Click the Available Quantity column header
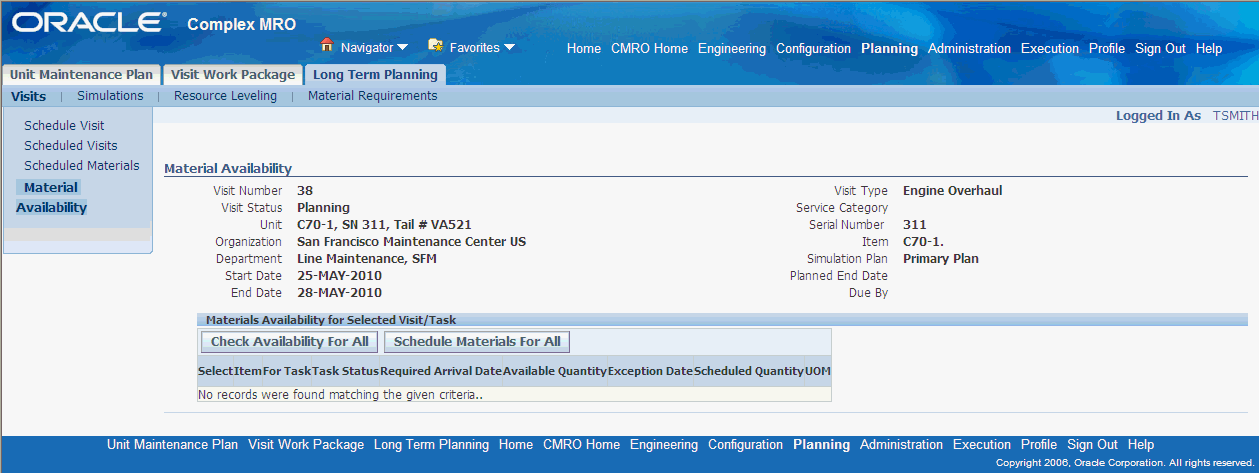 tap(555, 371)
